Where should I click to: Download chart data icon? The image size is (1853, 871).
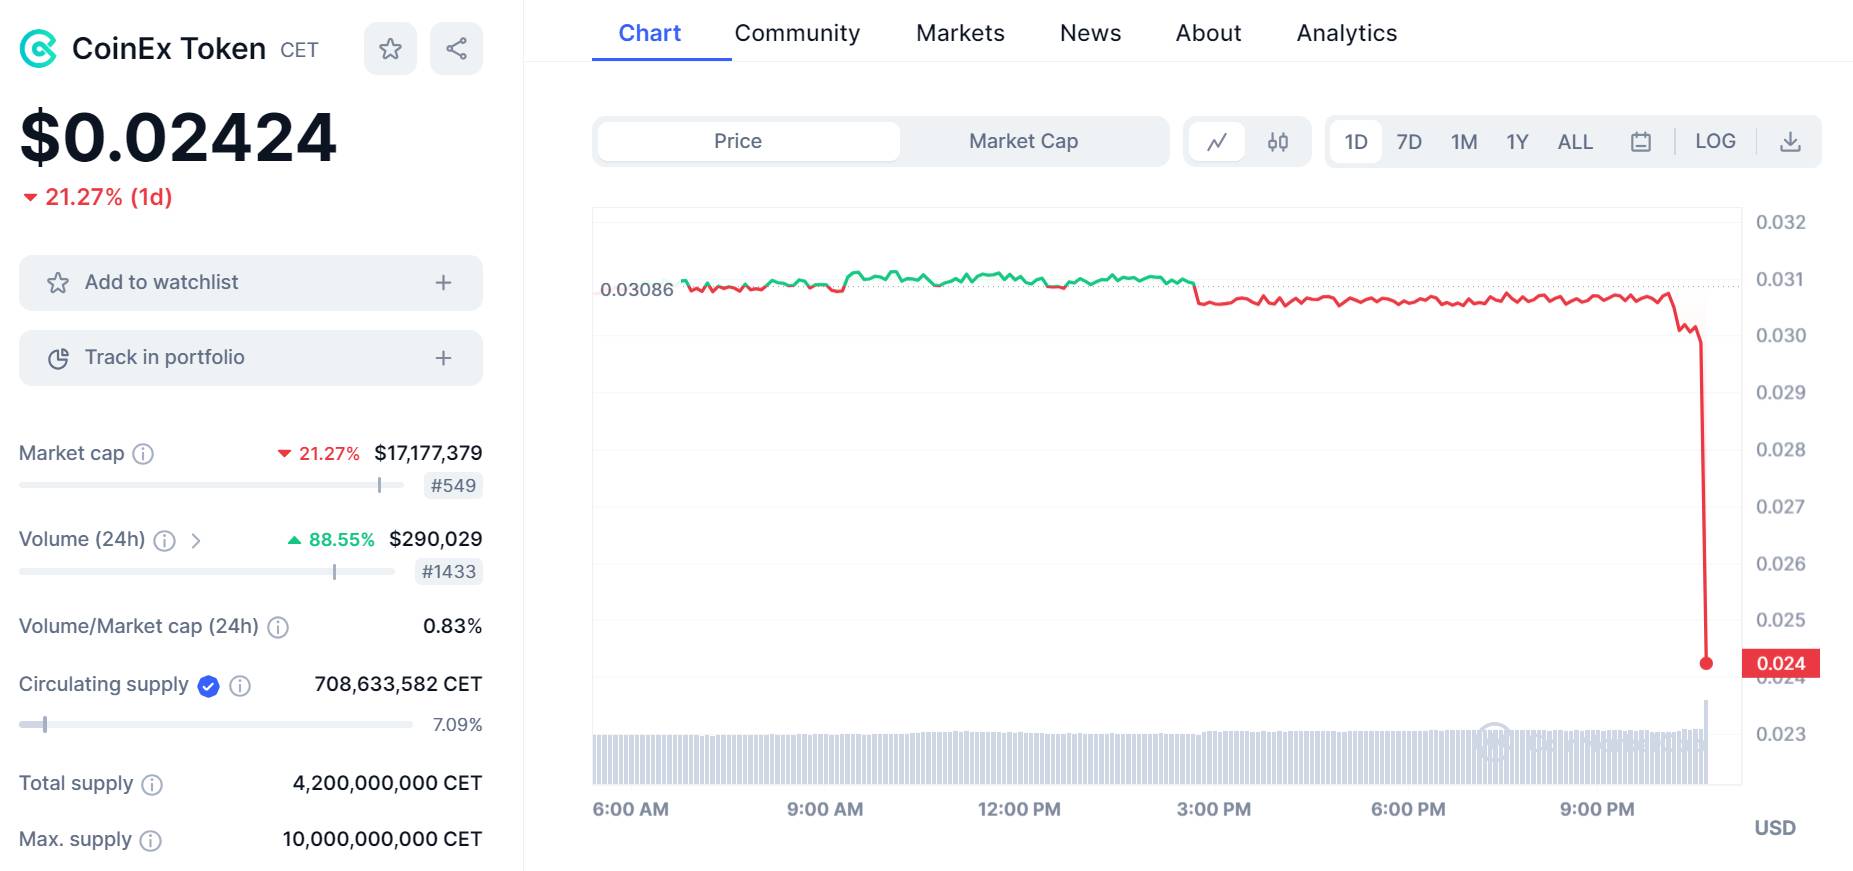coord(1791,141)
